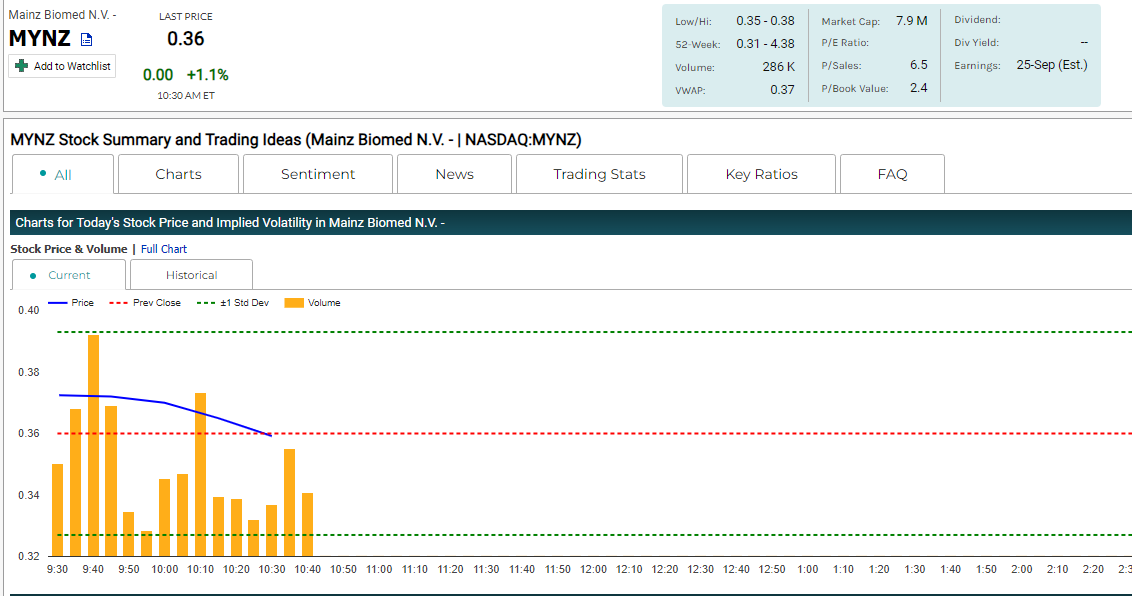Toggle the Price series in chart legend

(x=71, y=303)
